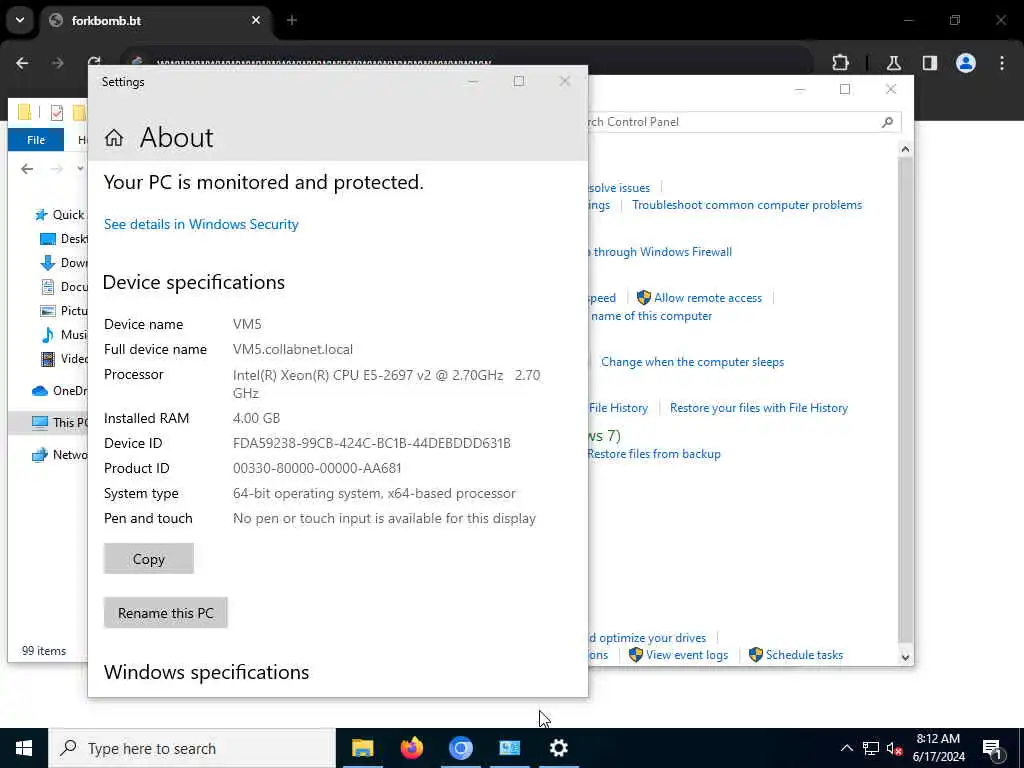Toggle the browser side panel icon
The width and height of the screenshot is (1024, 768).
tap(930, 63)
